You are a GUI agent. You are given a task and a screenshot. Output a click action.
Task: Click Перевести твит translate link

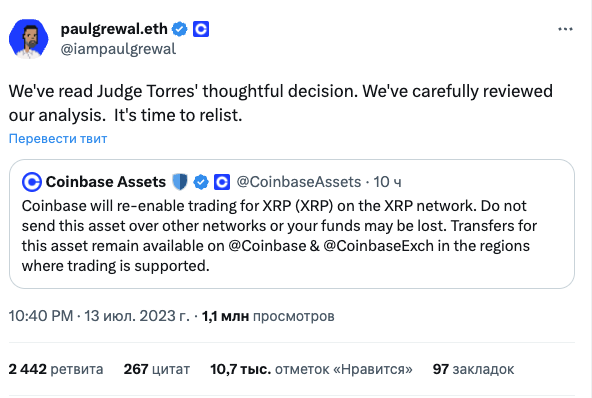click(x=58, y=139)
